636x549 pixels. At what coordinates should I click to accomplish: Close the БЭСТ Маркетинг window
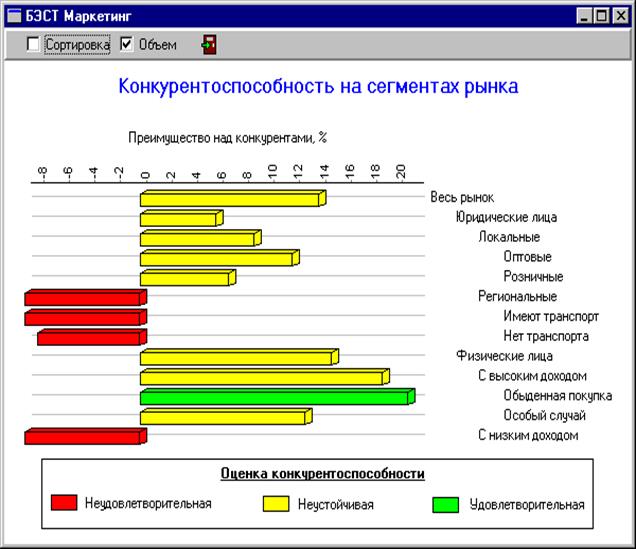click(x=621, y=16)
